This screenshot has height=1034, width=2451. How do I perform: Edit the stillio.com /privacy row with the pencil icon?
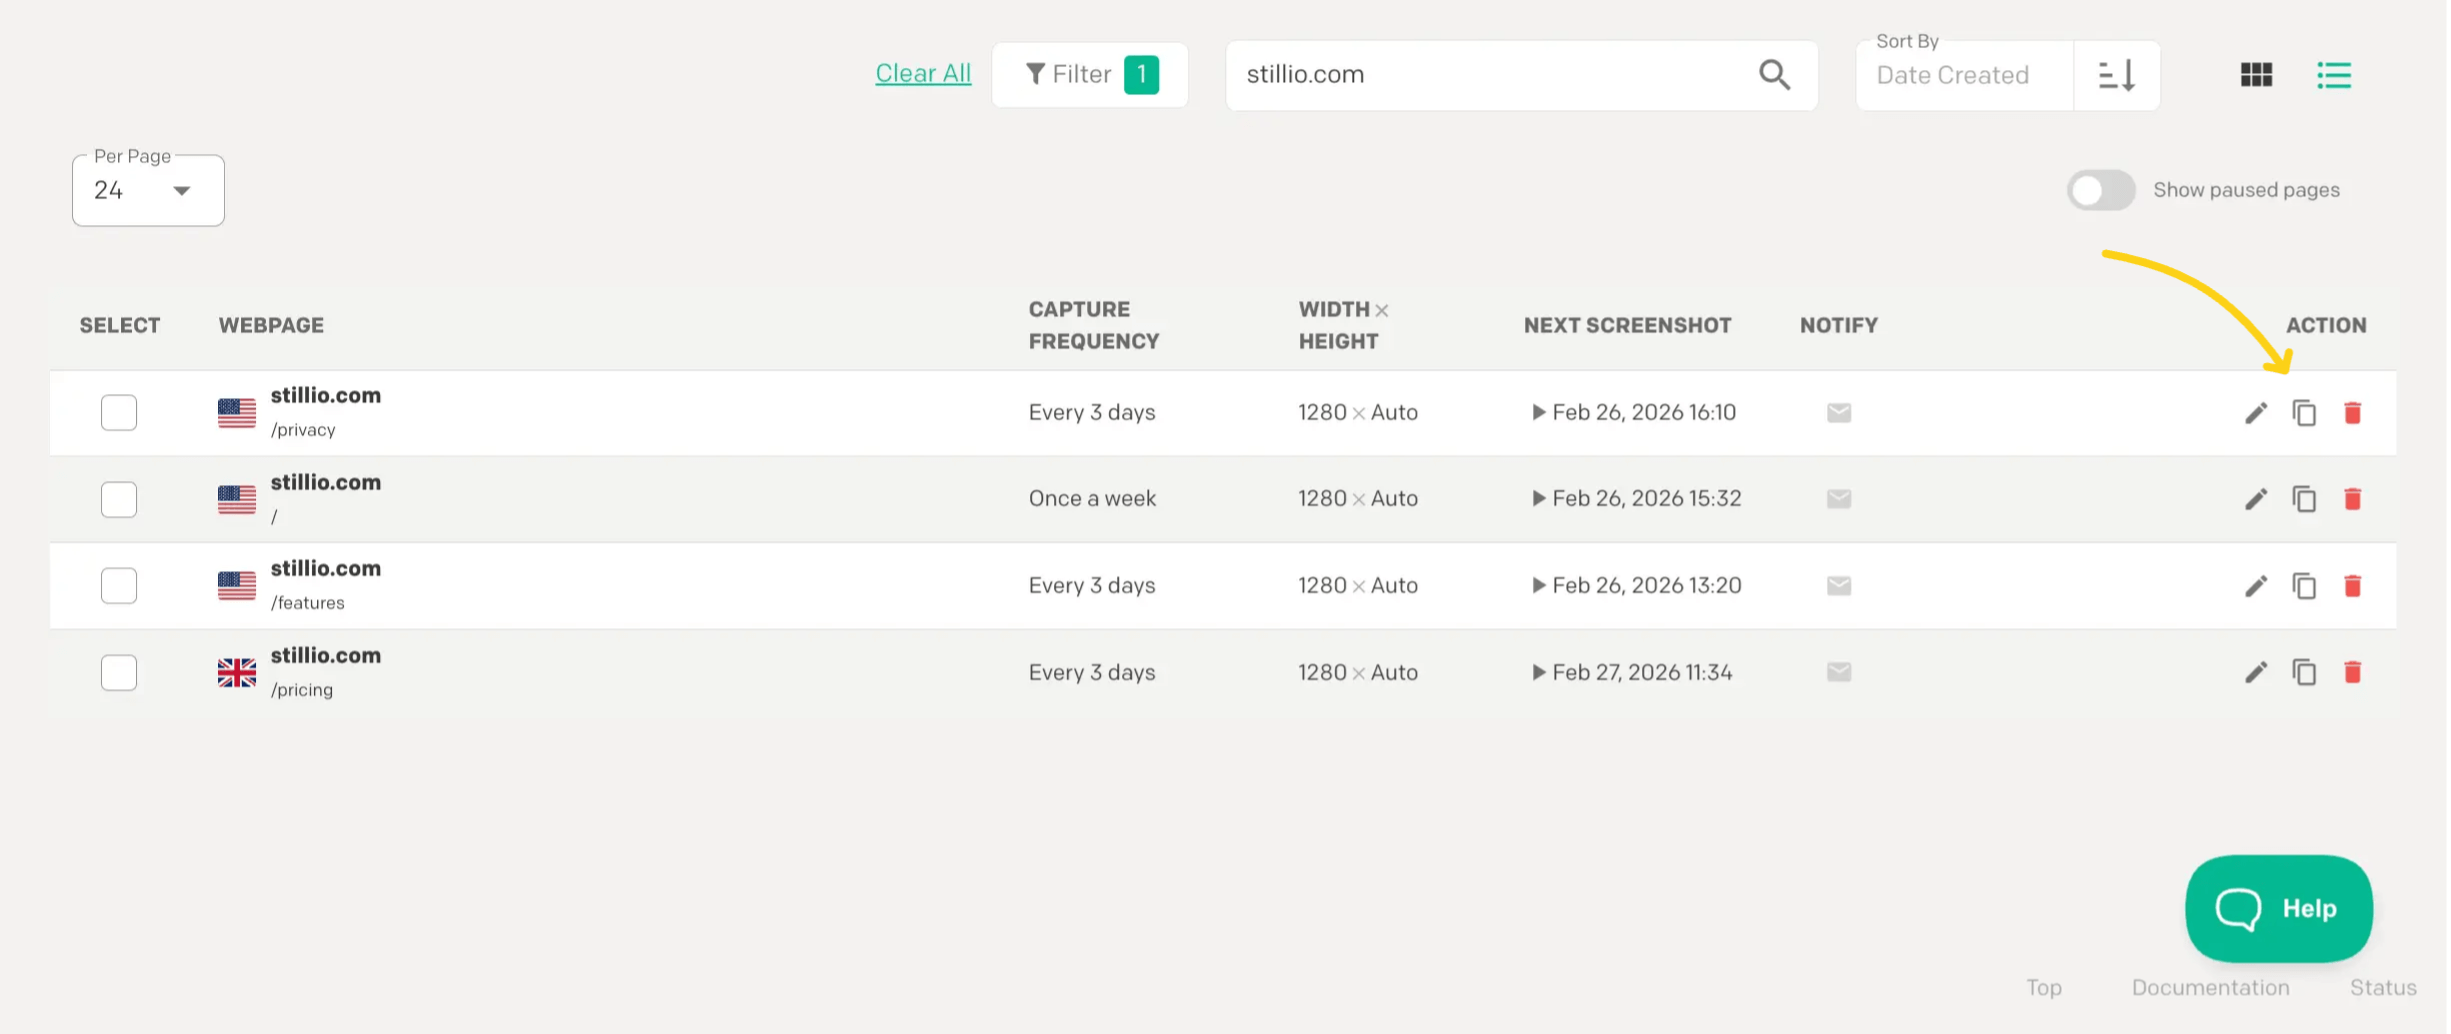coord(2255,412)
